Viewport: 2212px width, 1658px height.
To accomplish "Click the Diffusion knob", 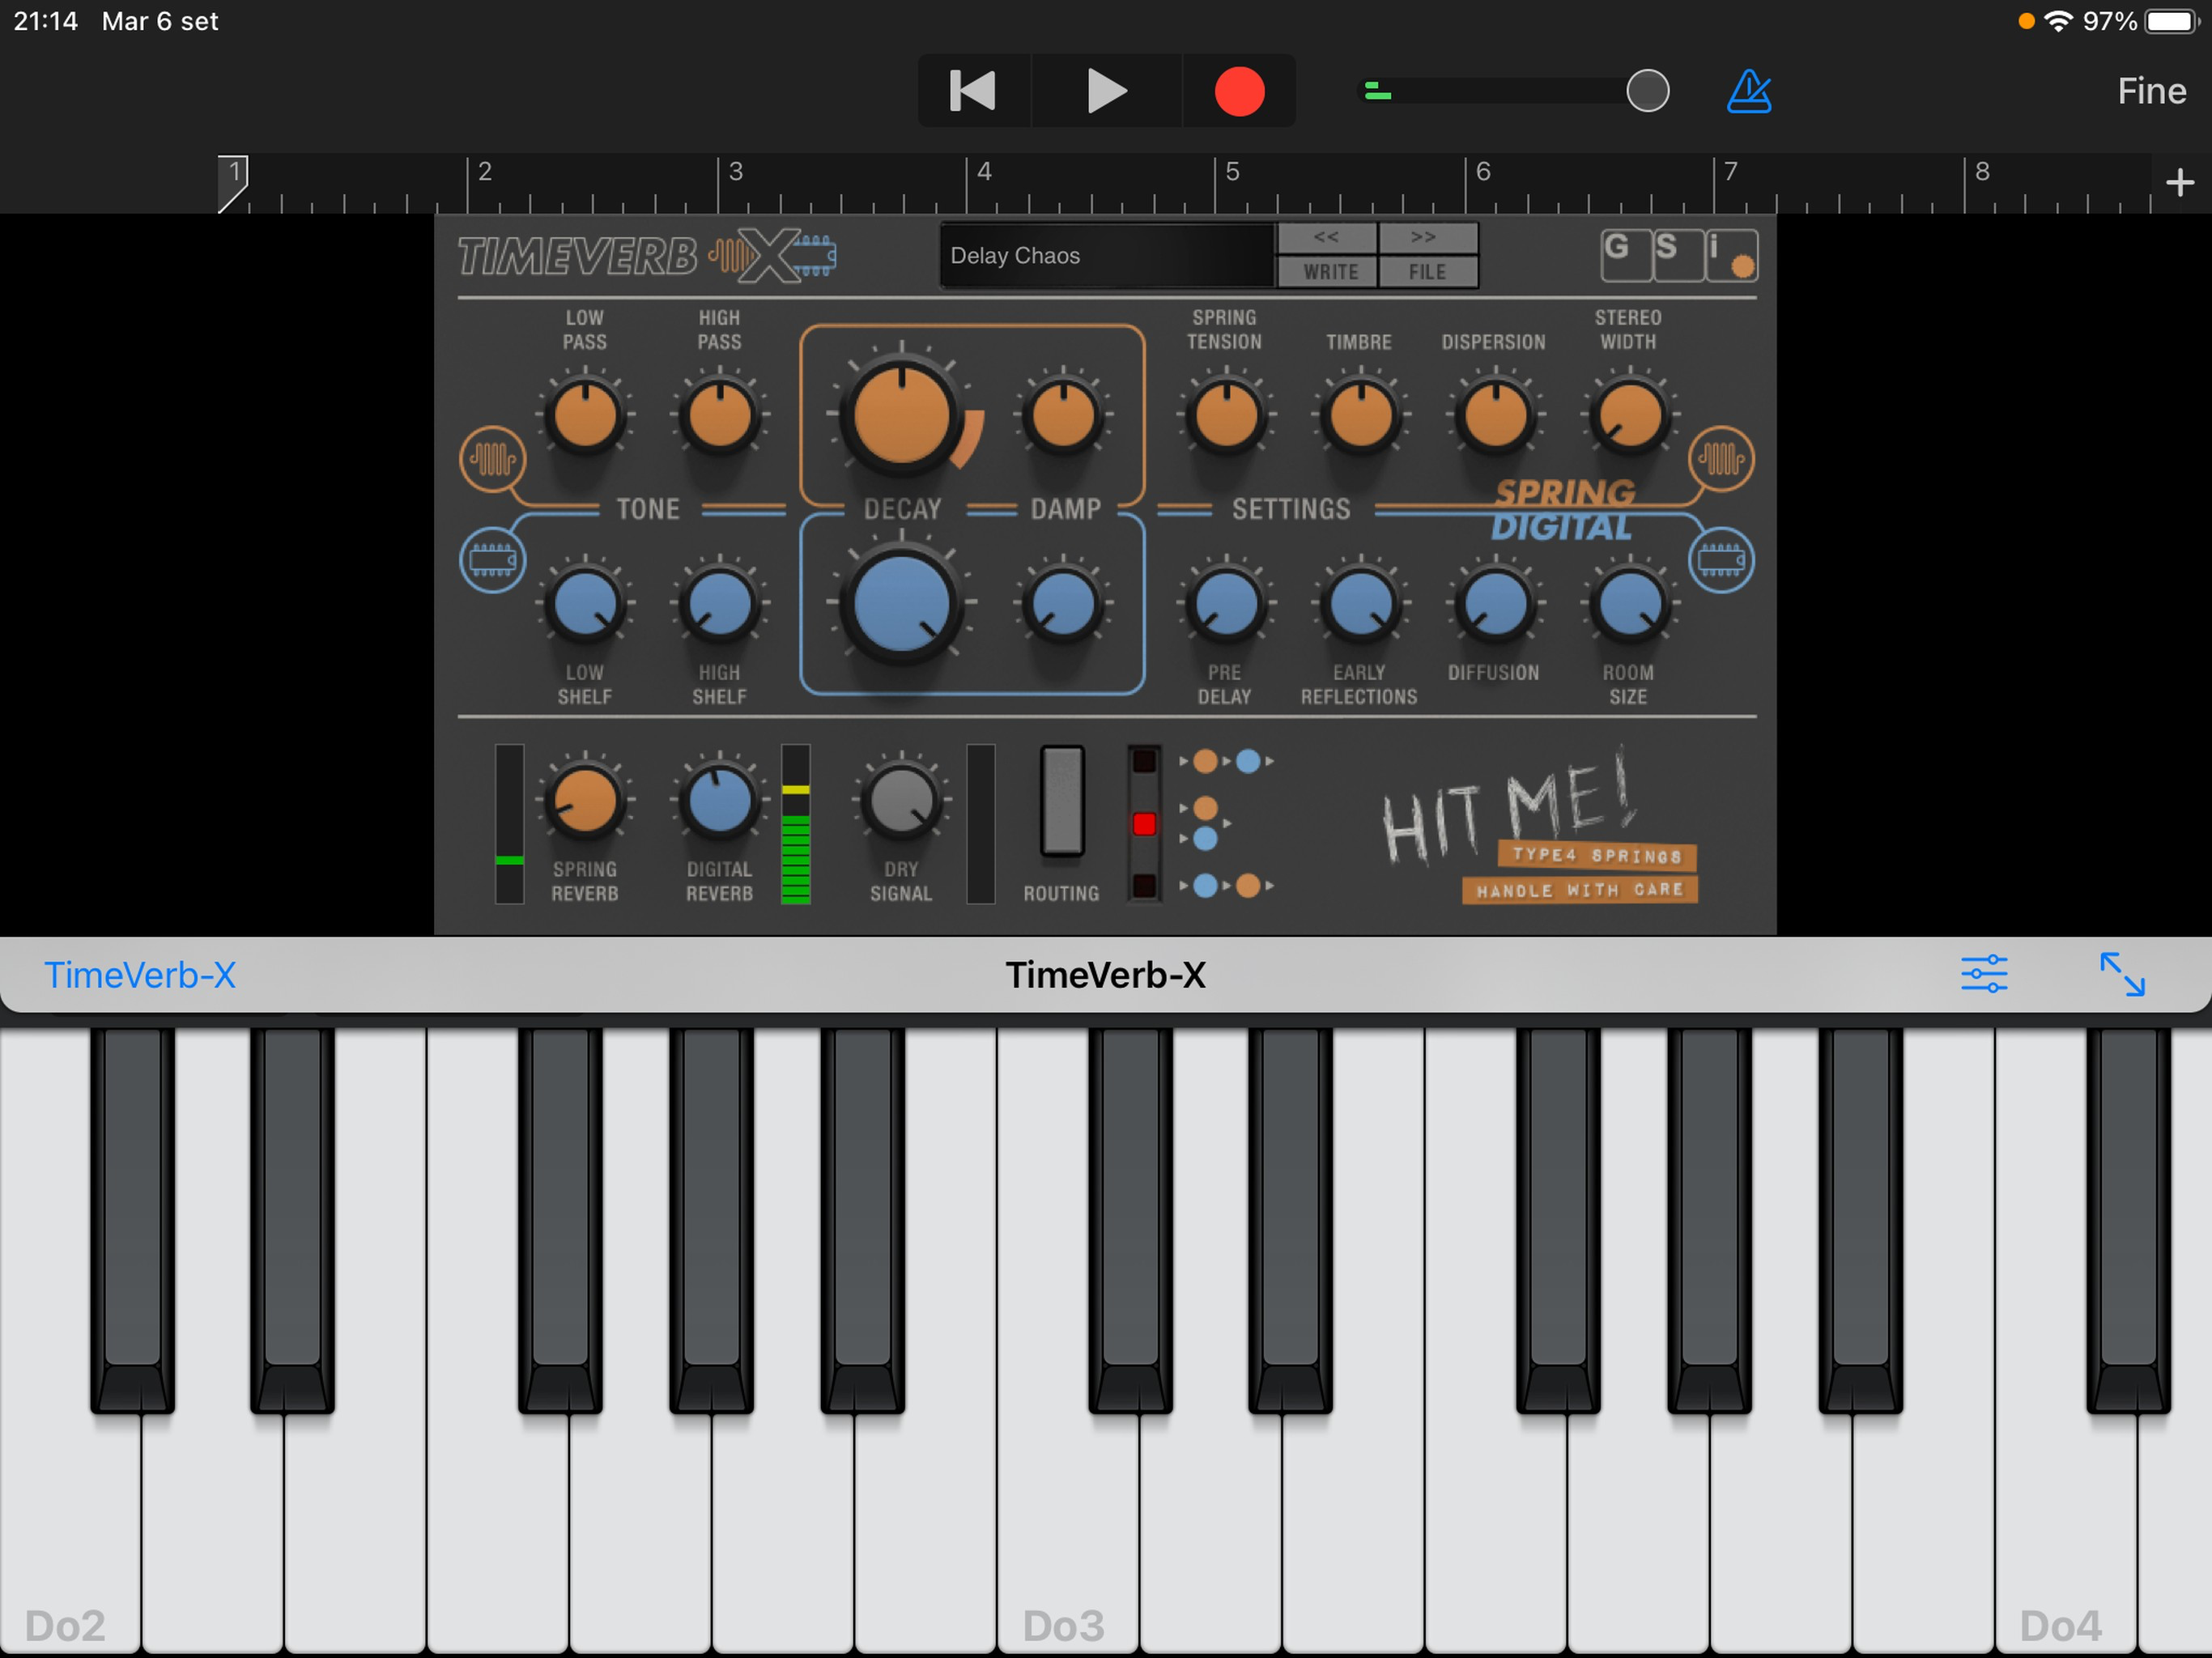I will click(x=1495, y=604).
